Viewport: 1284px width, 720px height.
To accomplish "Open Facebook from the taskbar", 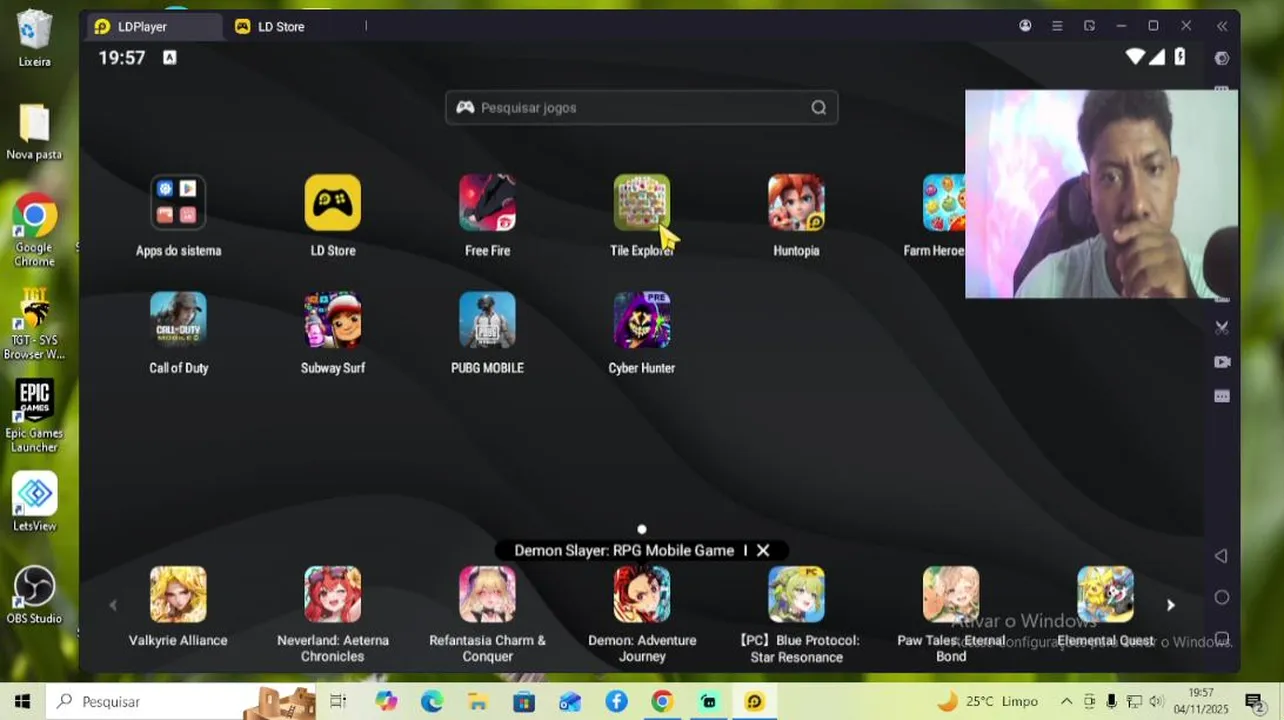I will click(x=616, y=701).
